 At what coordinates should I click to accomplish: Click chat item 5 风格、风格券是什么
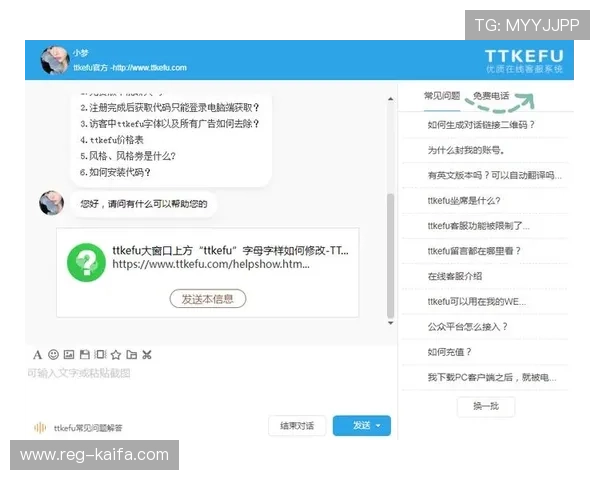pos(128,156)
